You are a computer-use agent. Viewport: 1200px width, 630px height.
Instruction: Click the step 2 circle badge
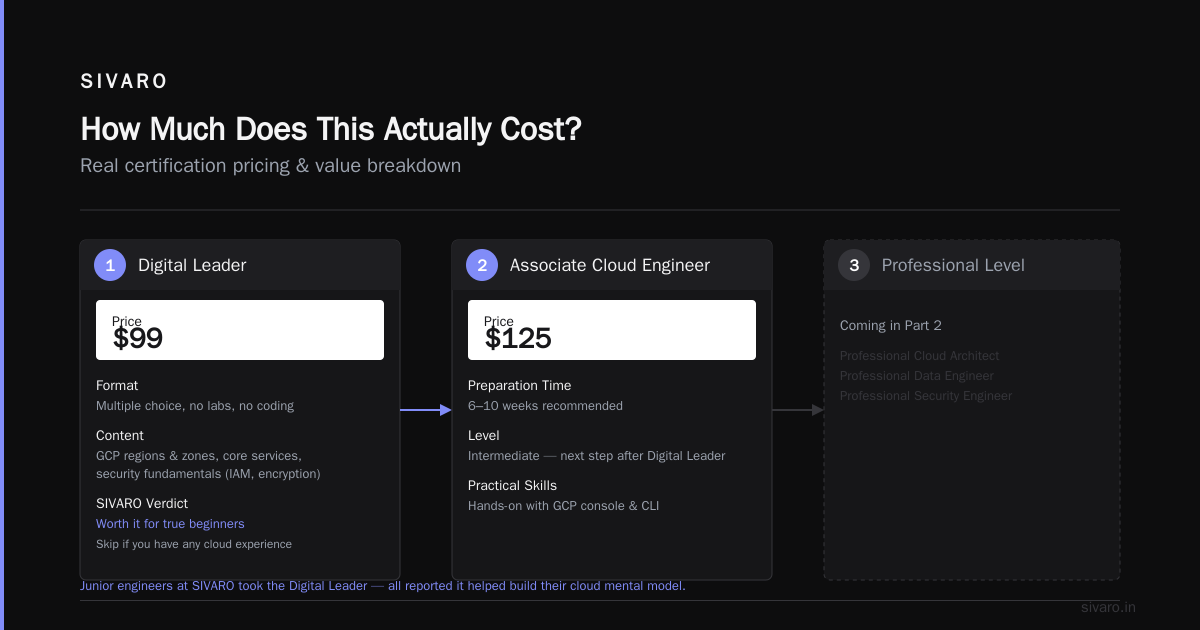482,265
